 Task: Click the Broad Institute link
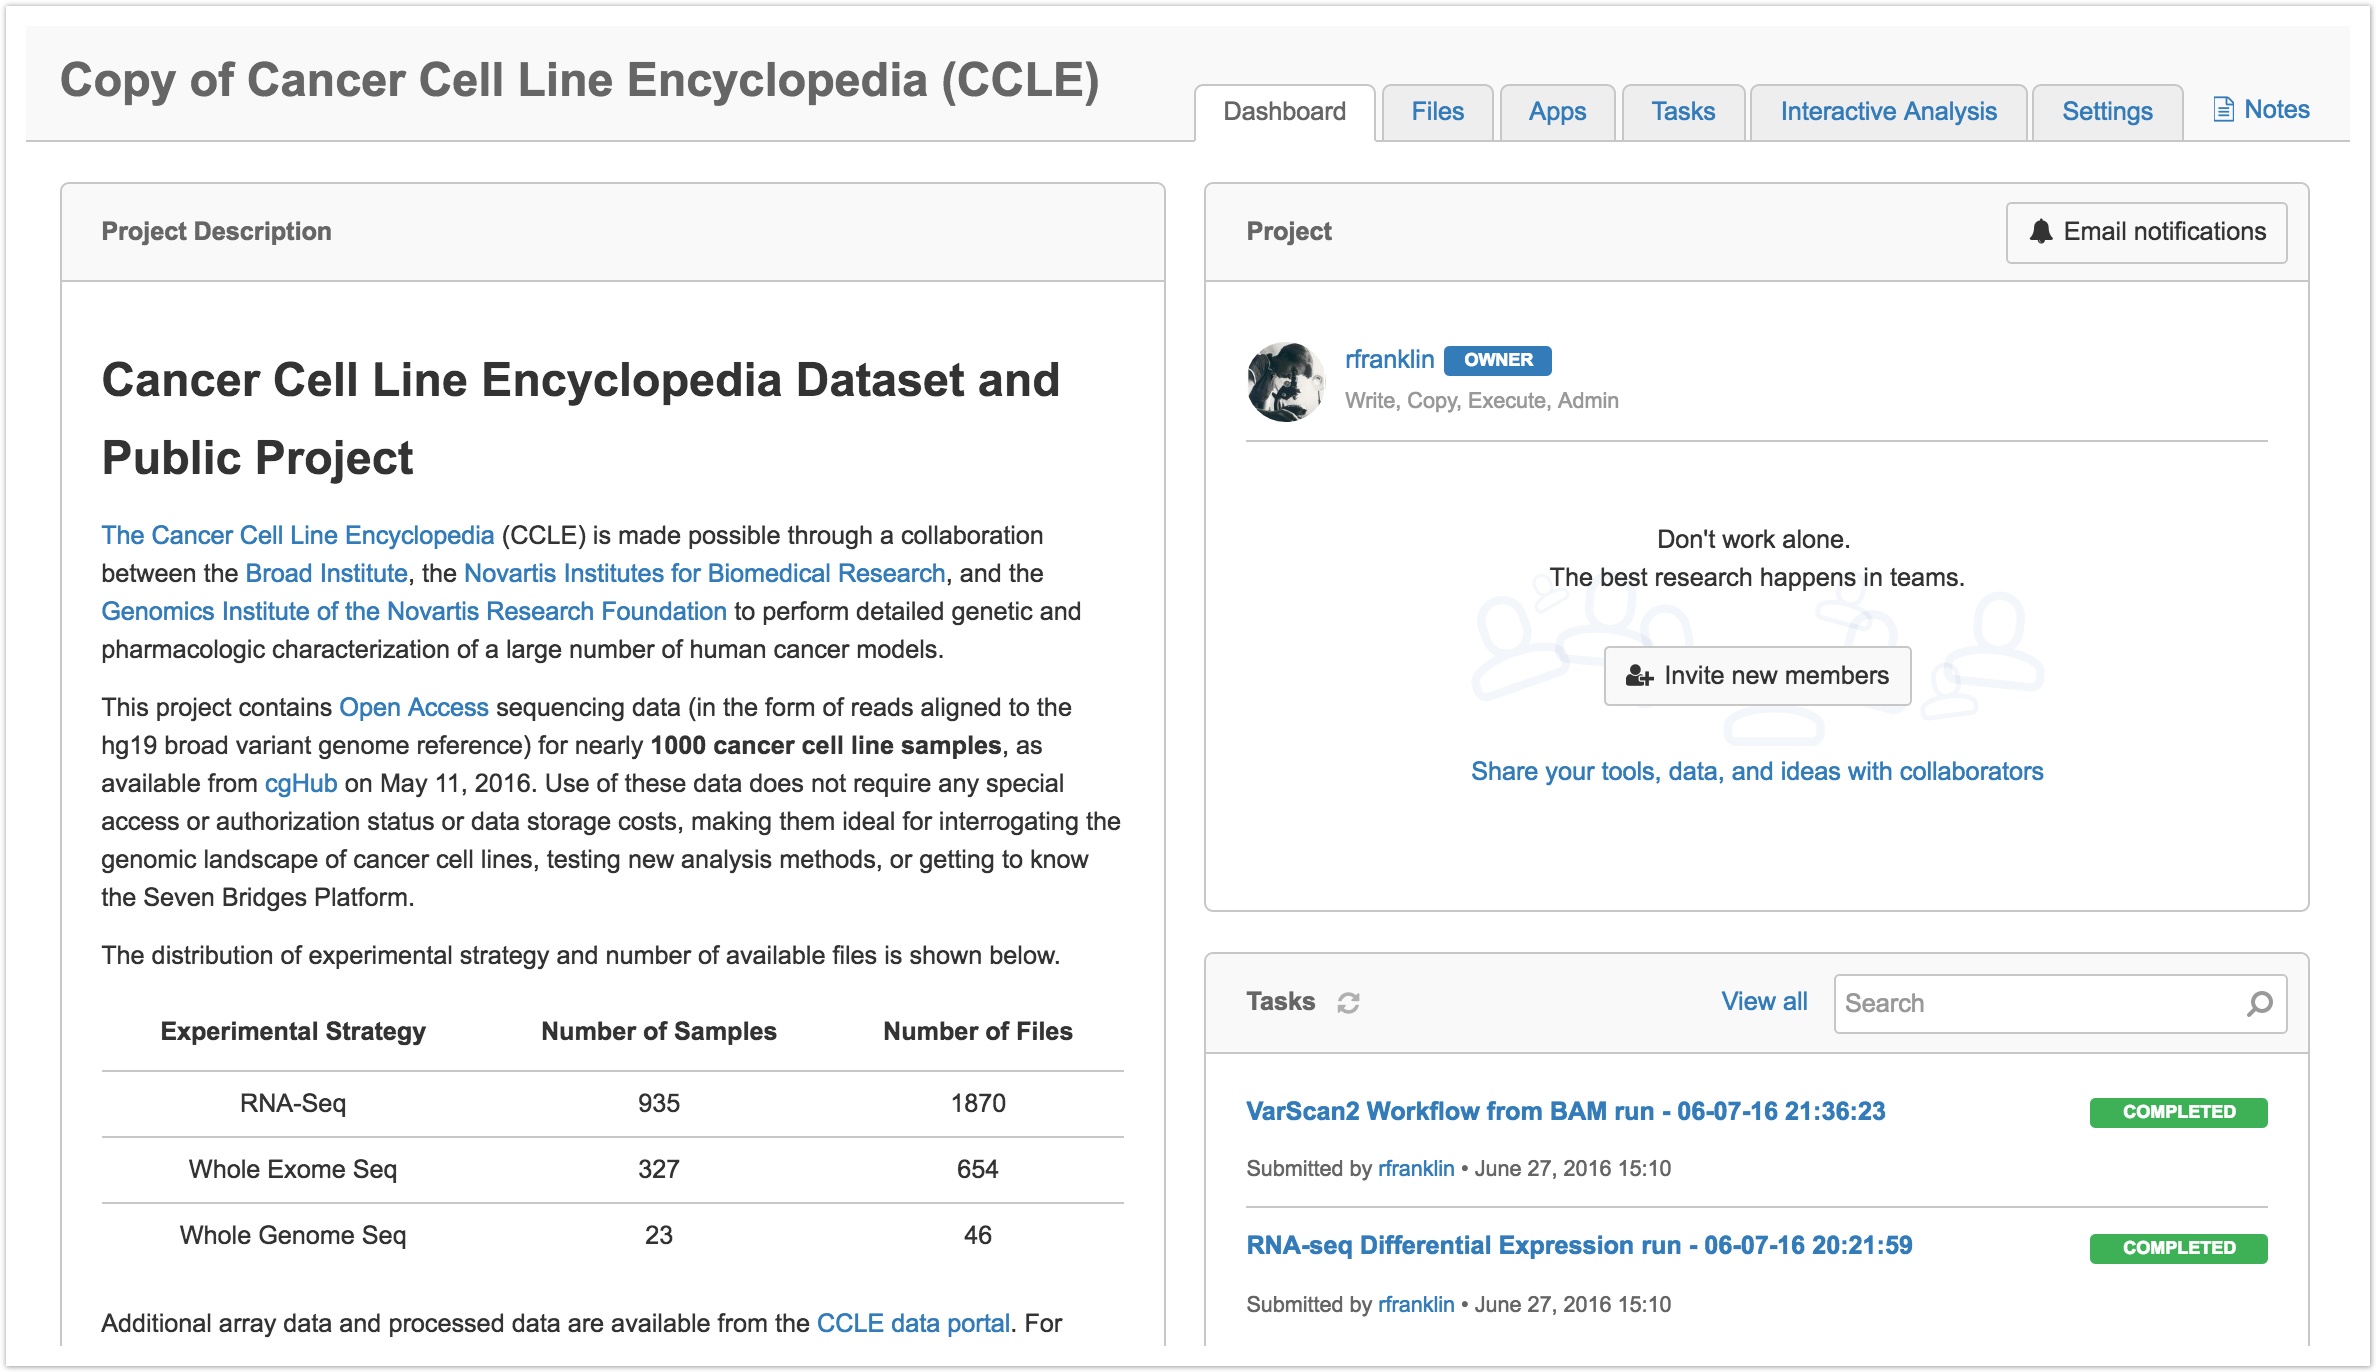326,574
